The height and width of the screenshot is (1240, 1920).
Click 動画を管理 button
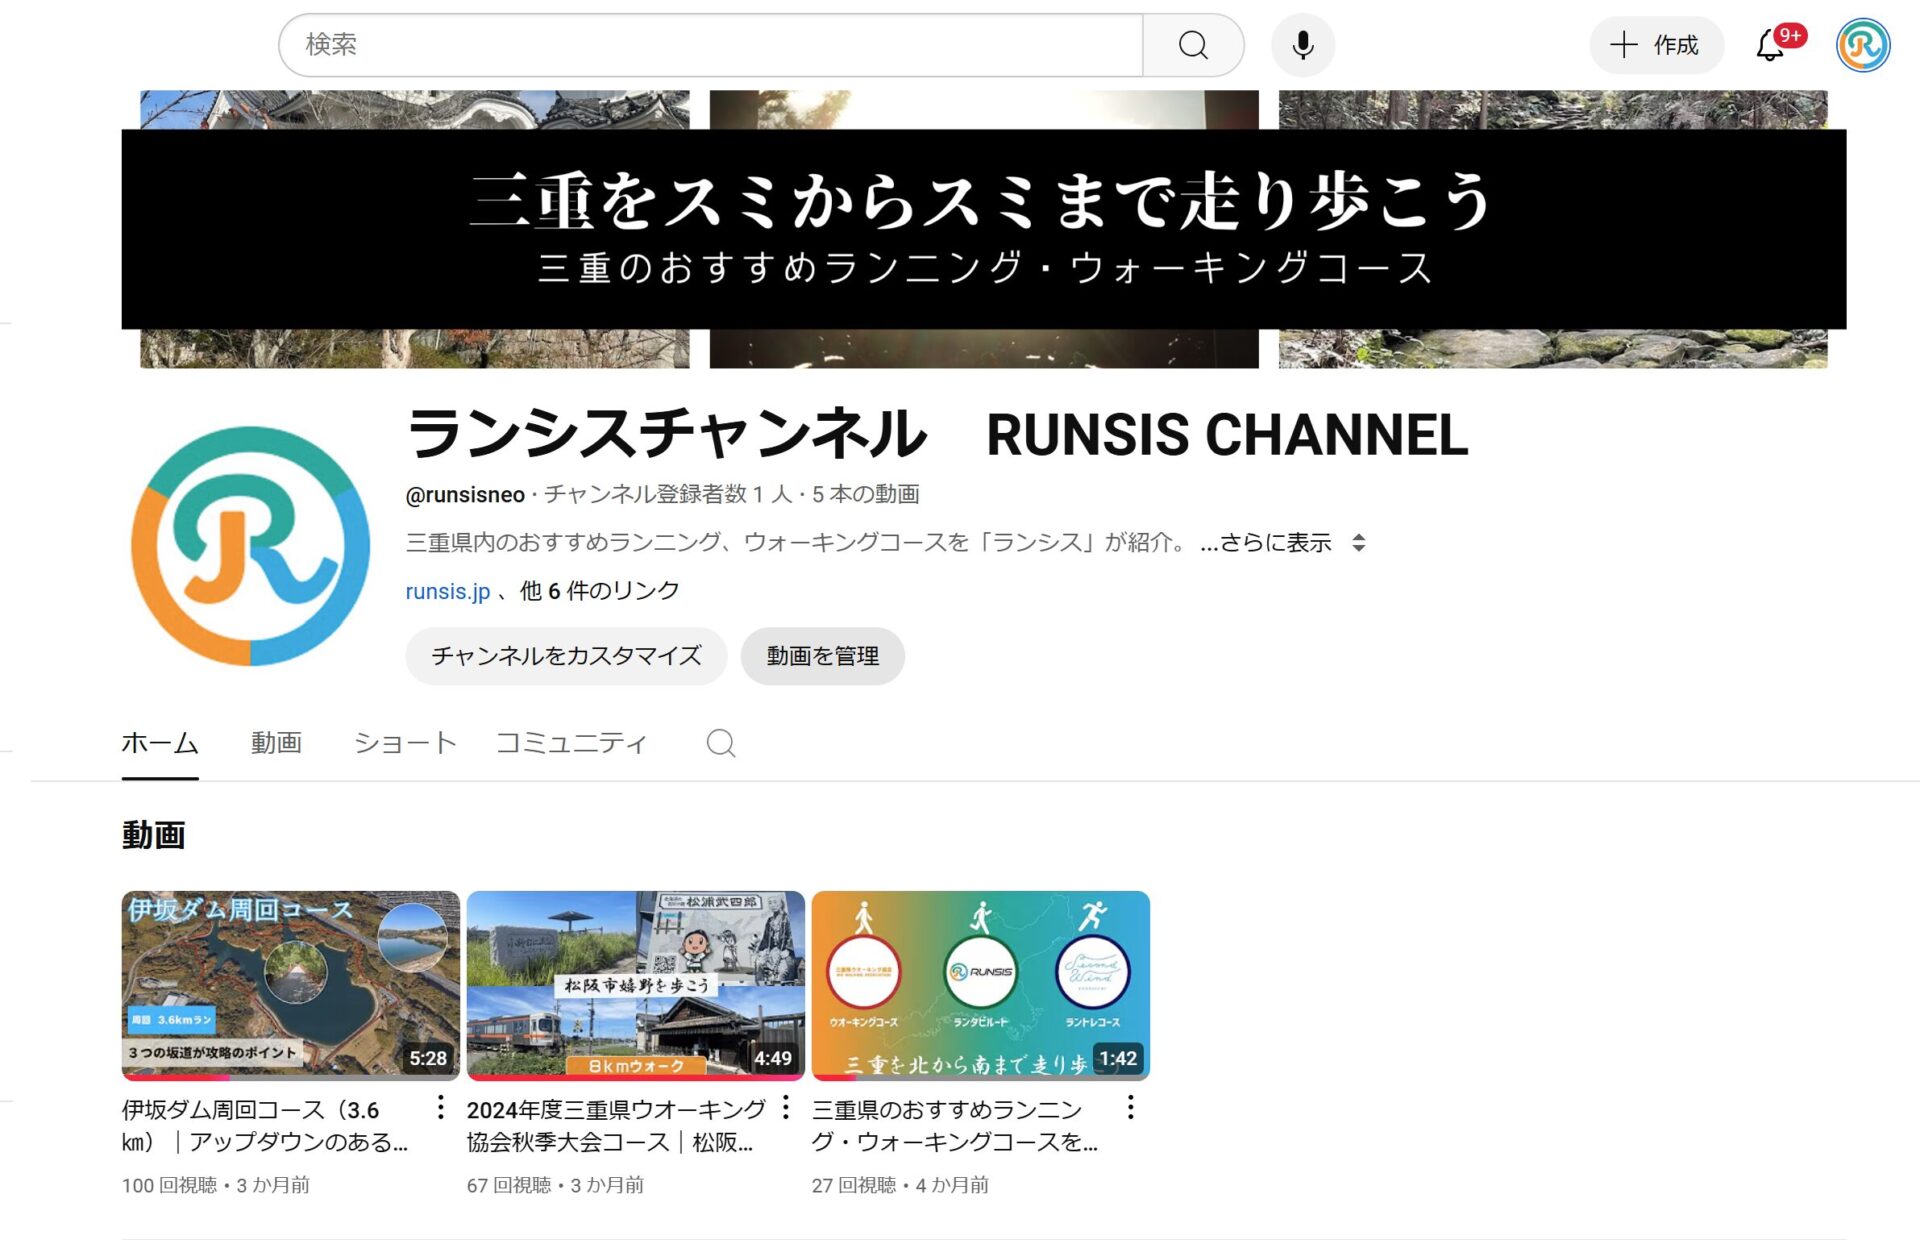click(823, 656)
